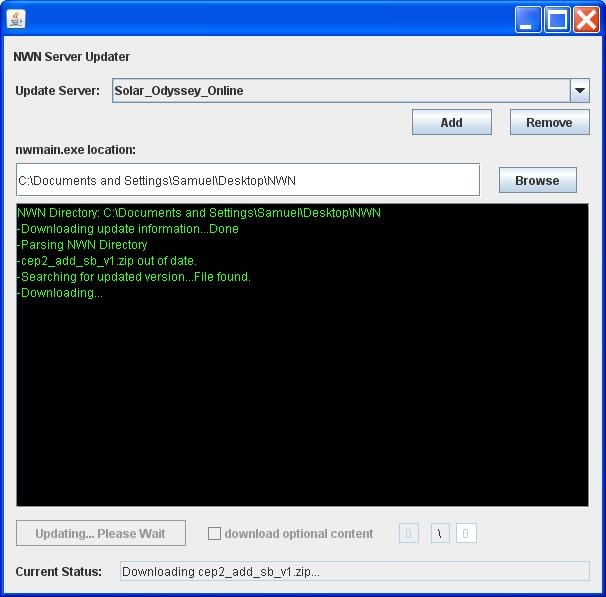Click the left counter box showing 0
Image resolution: width=606 pixels, height=597 pixels.
point(408,533)
